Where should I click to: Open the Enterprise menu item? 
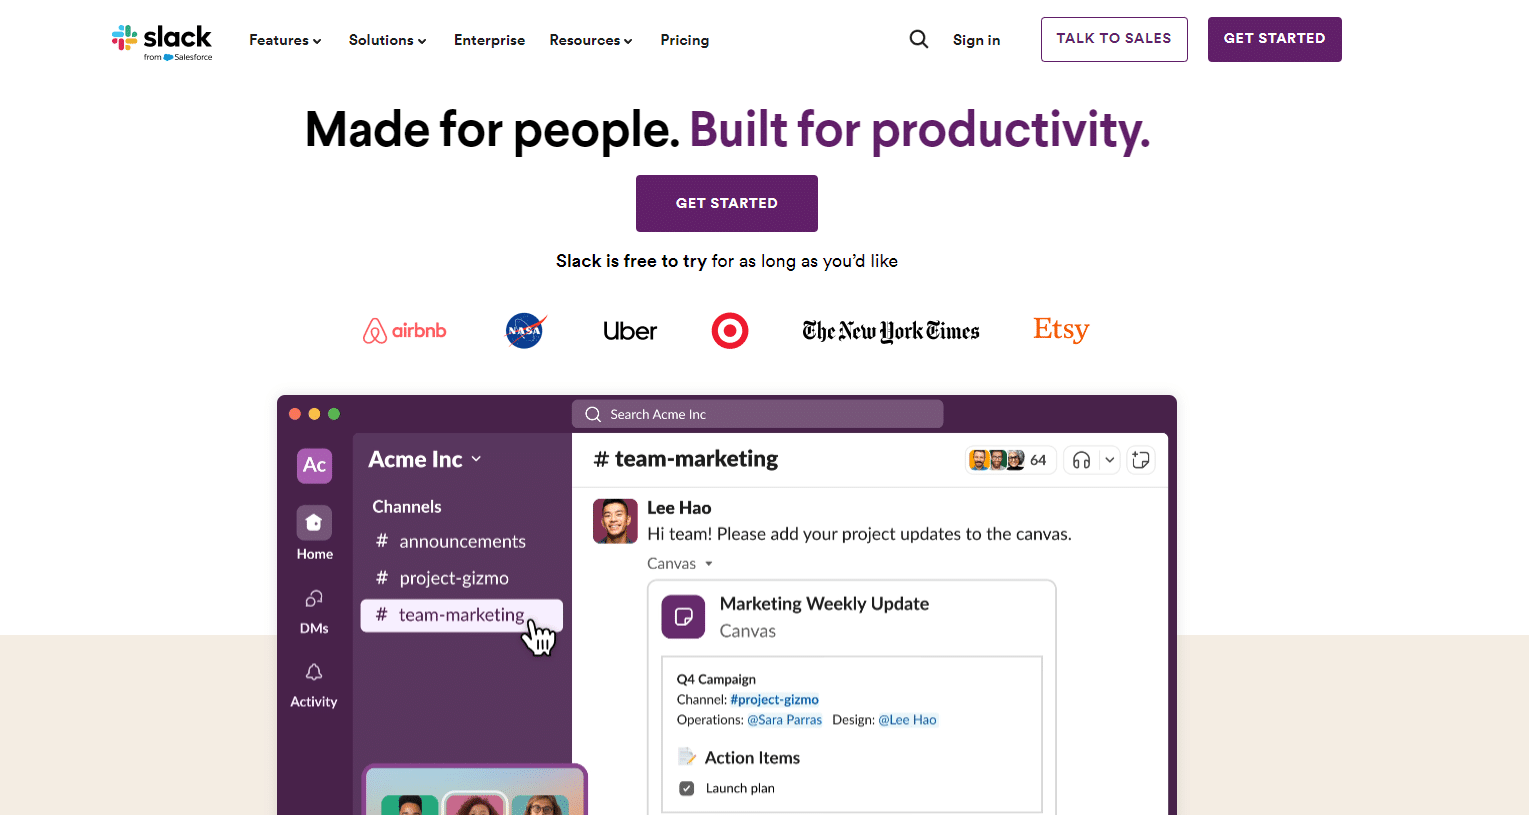[489, 40]
